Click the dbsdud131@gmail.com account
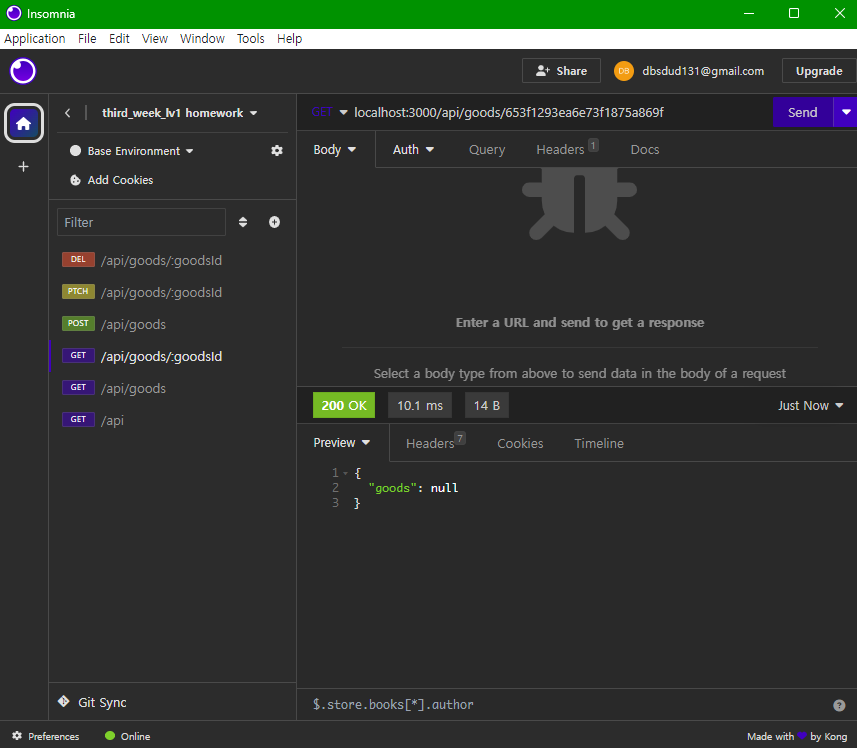 703,71
